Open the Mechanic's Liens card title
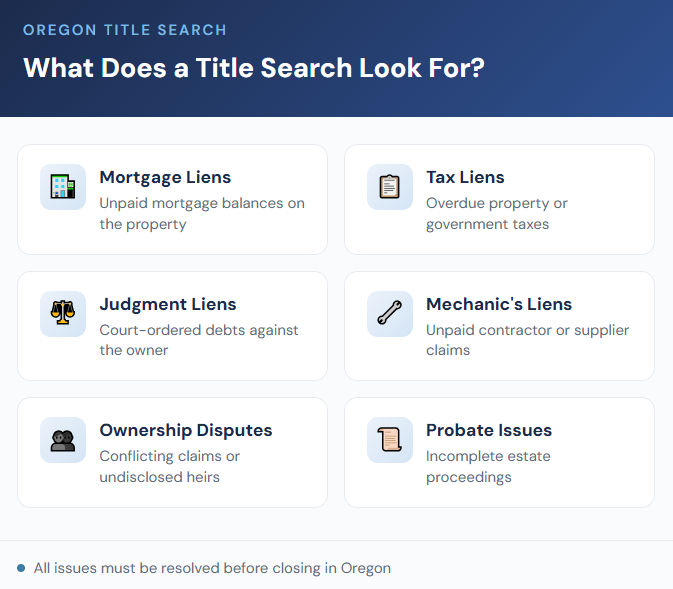673x589 pixels. pyautogui.click(x=499, y=304)
